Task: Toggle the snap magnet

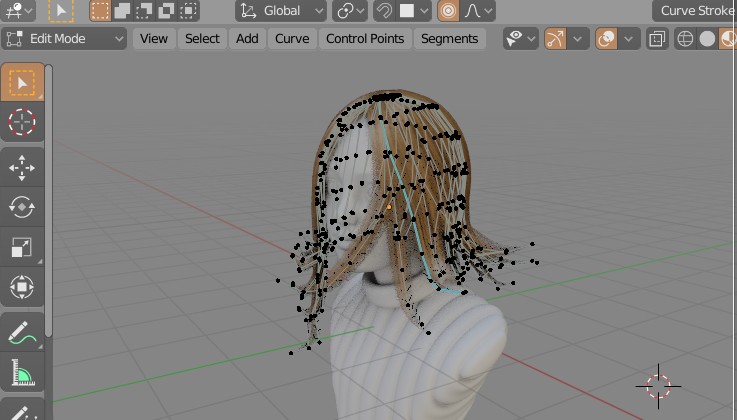Action: (384, 10)
